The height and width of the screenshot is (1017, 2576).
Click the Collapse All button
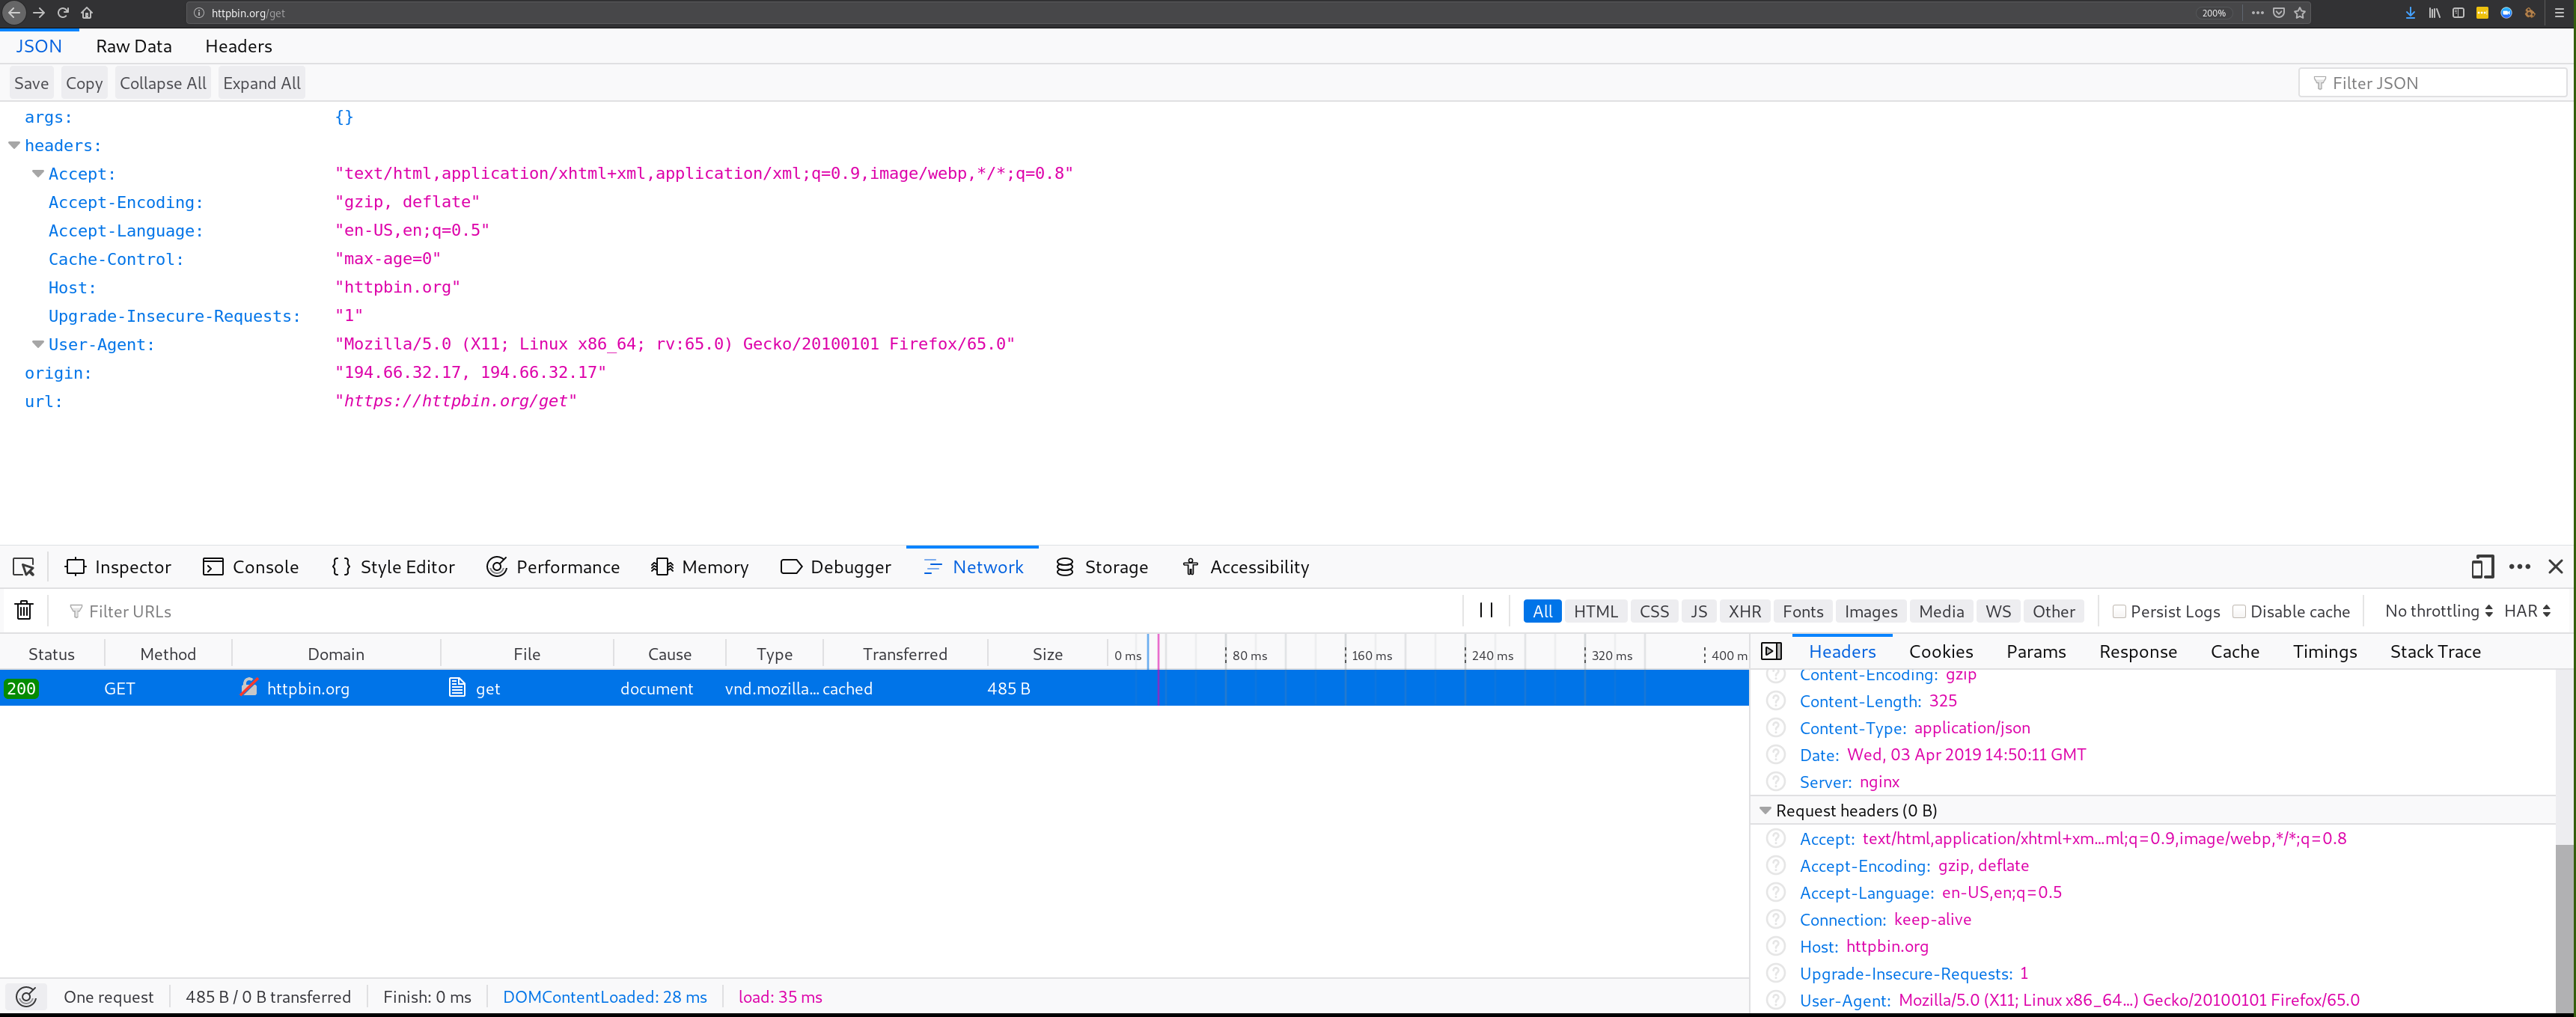(163, 83)
